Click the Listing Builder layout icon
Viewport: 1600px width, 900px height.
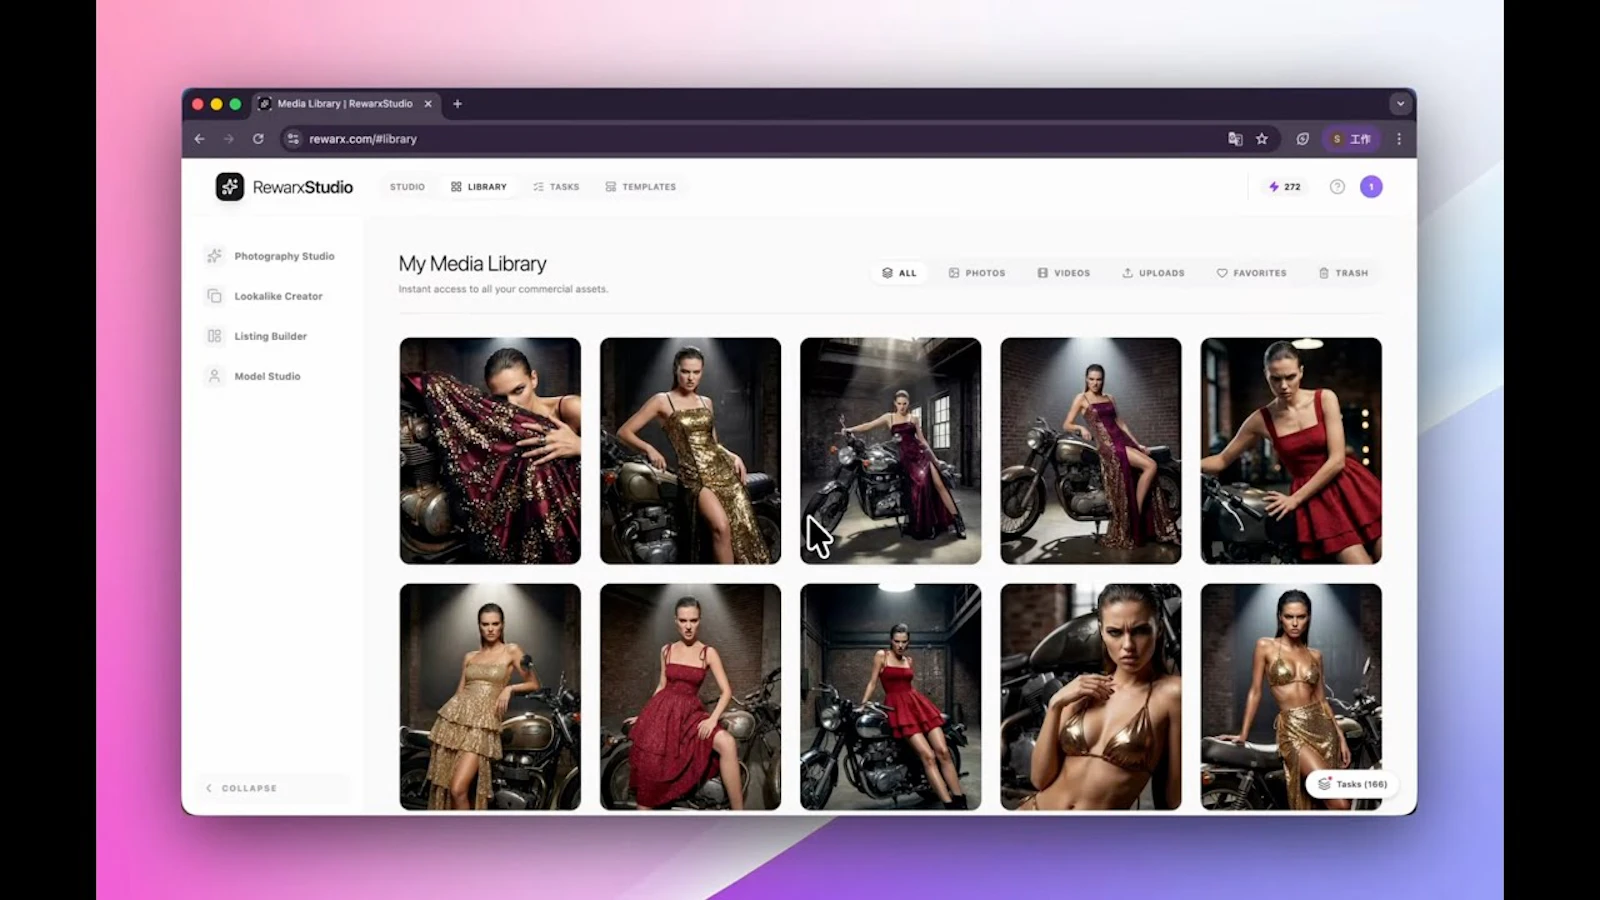click(214, 336)
